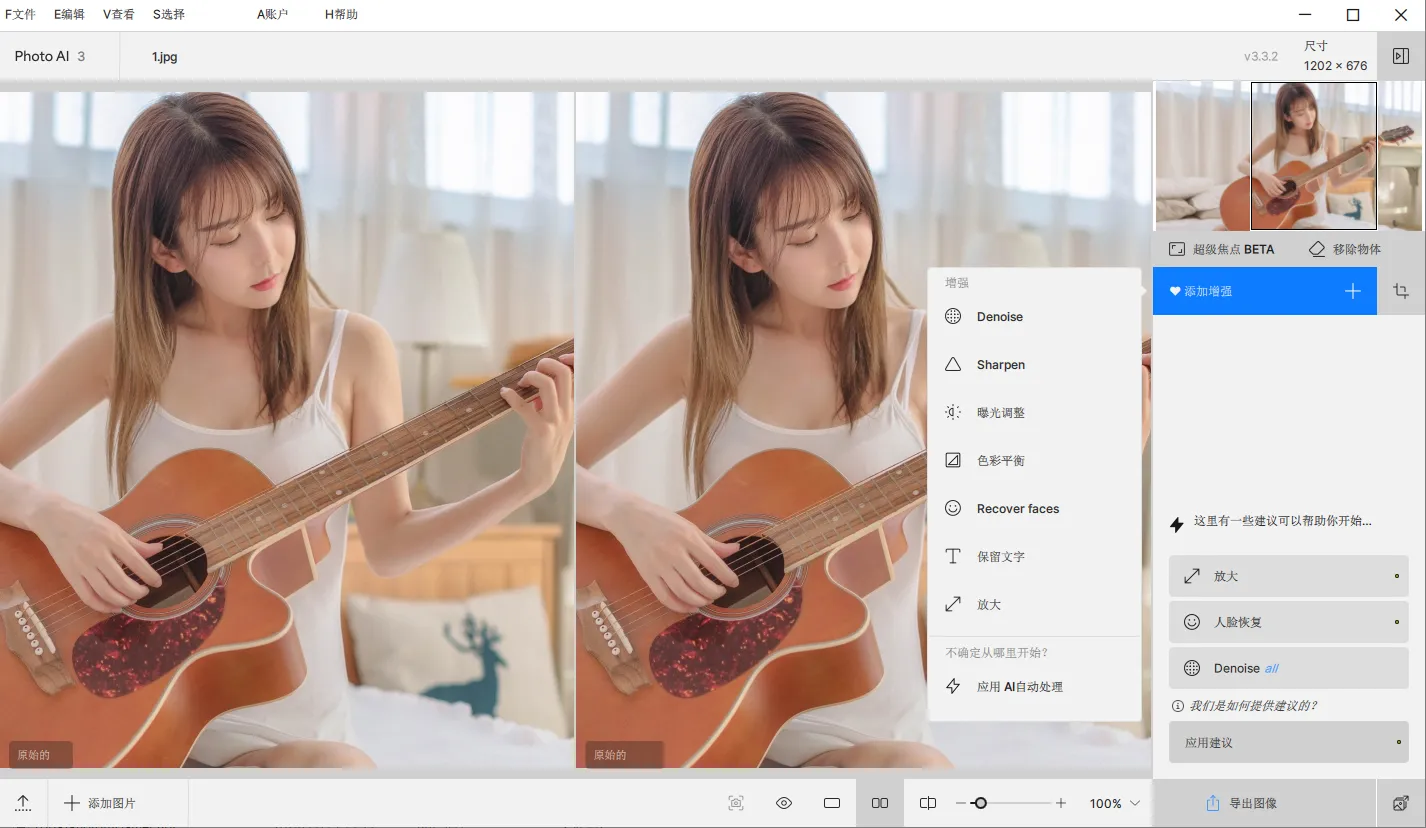Screen dimensions: 1426x828
Task: Toggle the right side panel icon
Action: pyautogui.click(x=1401, y=57)
